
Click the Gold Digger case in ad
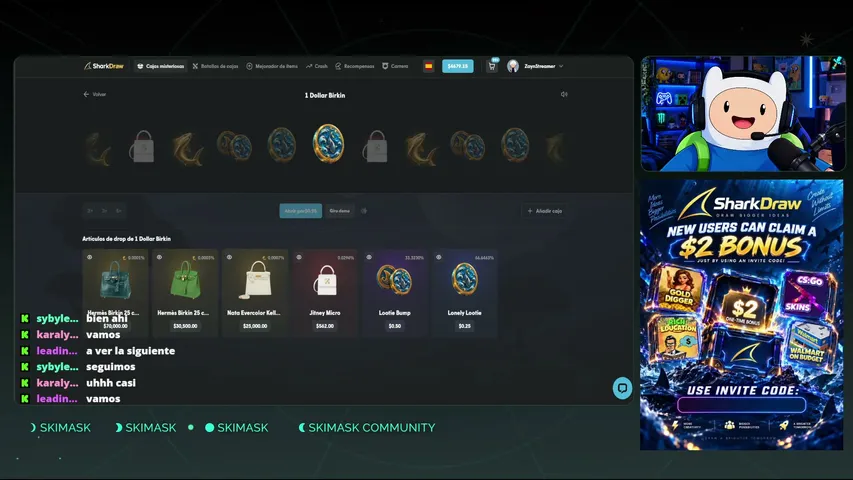click(677, 290)
